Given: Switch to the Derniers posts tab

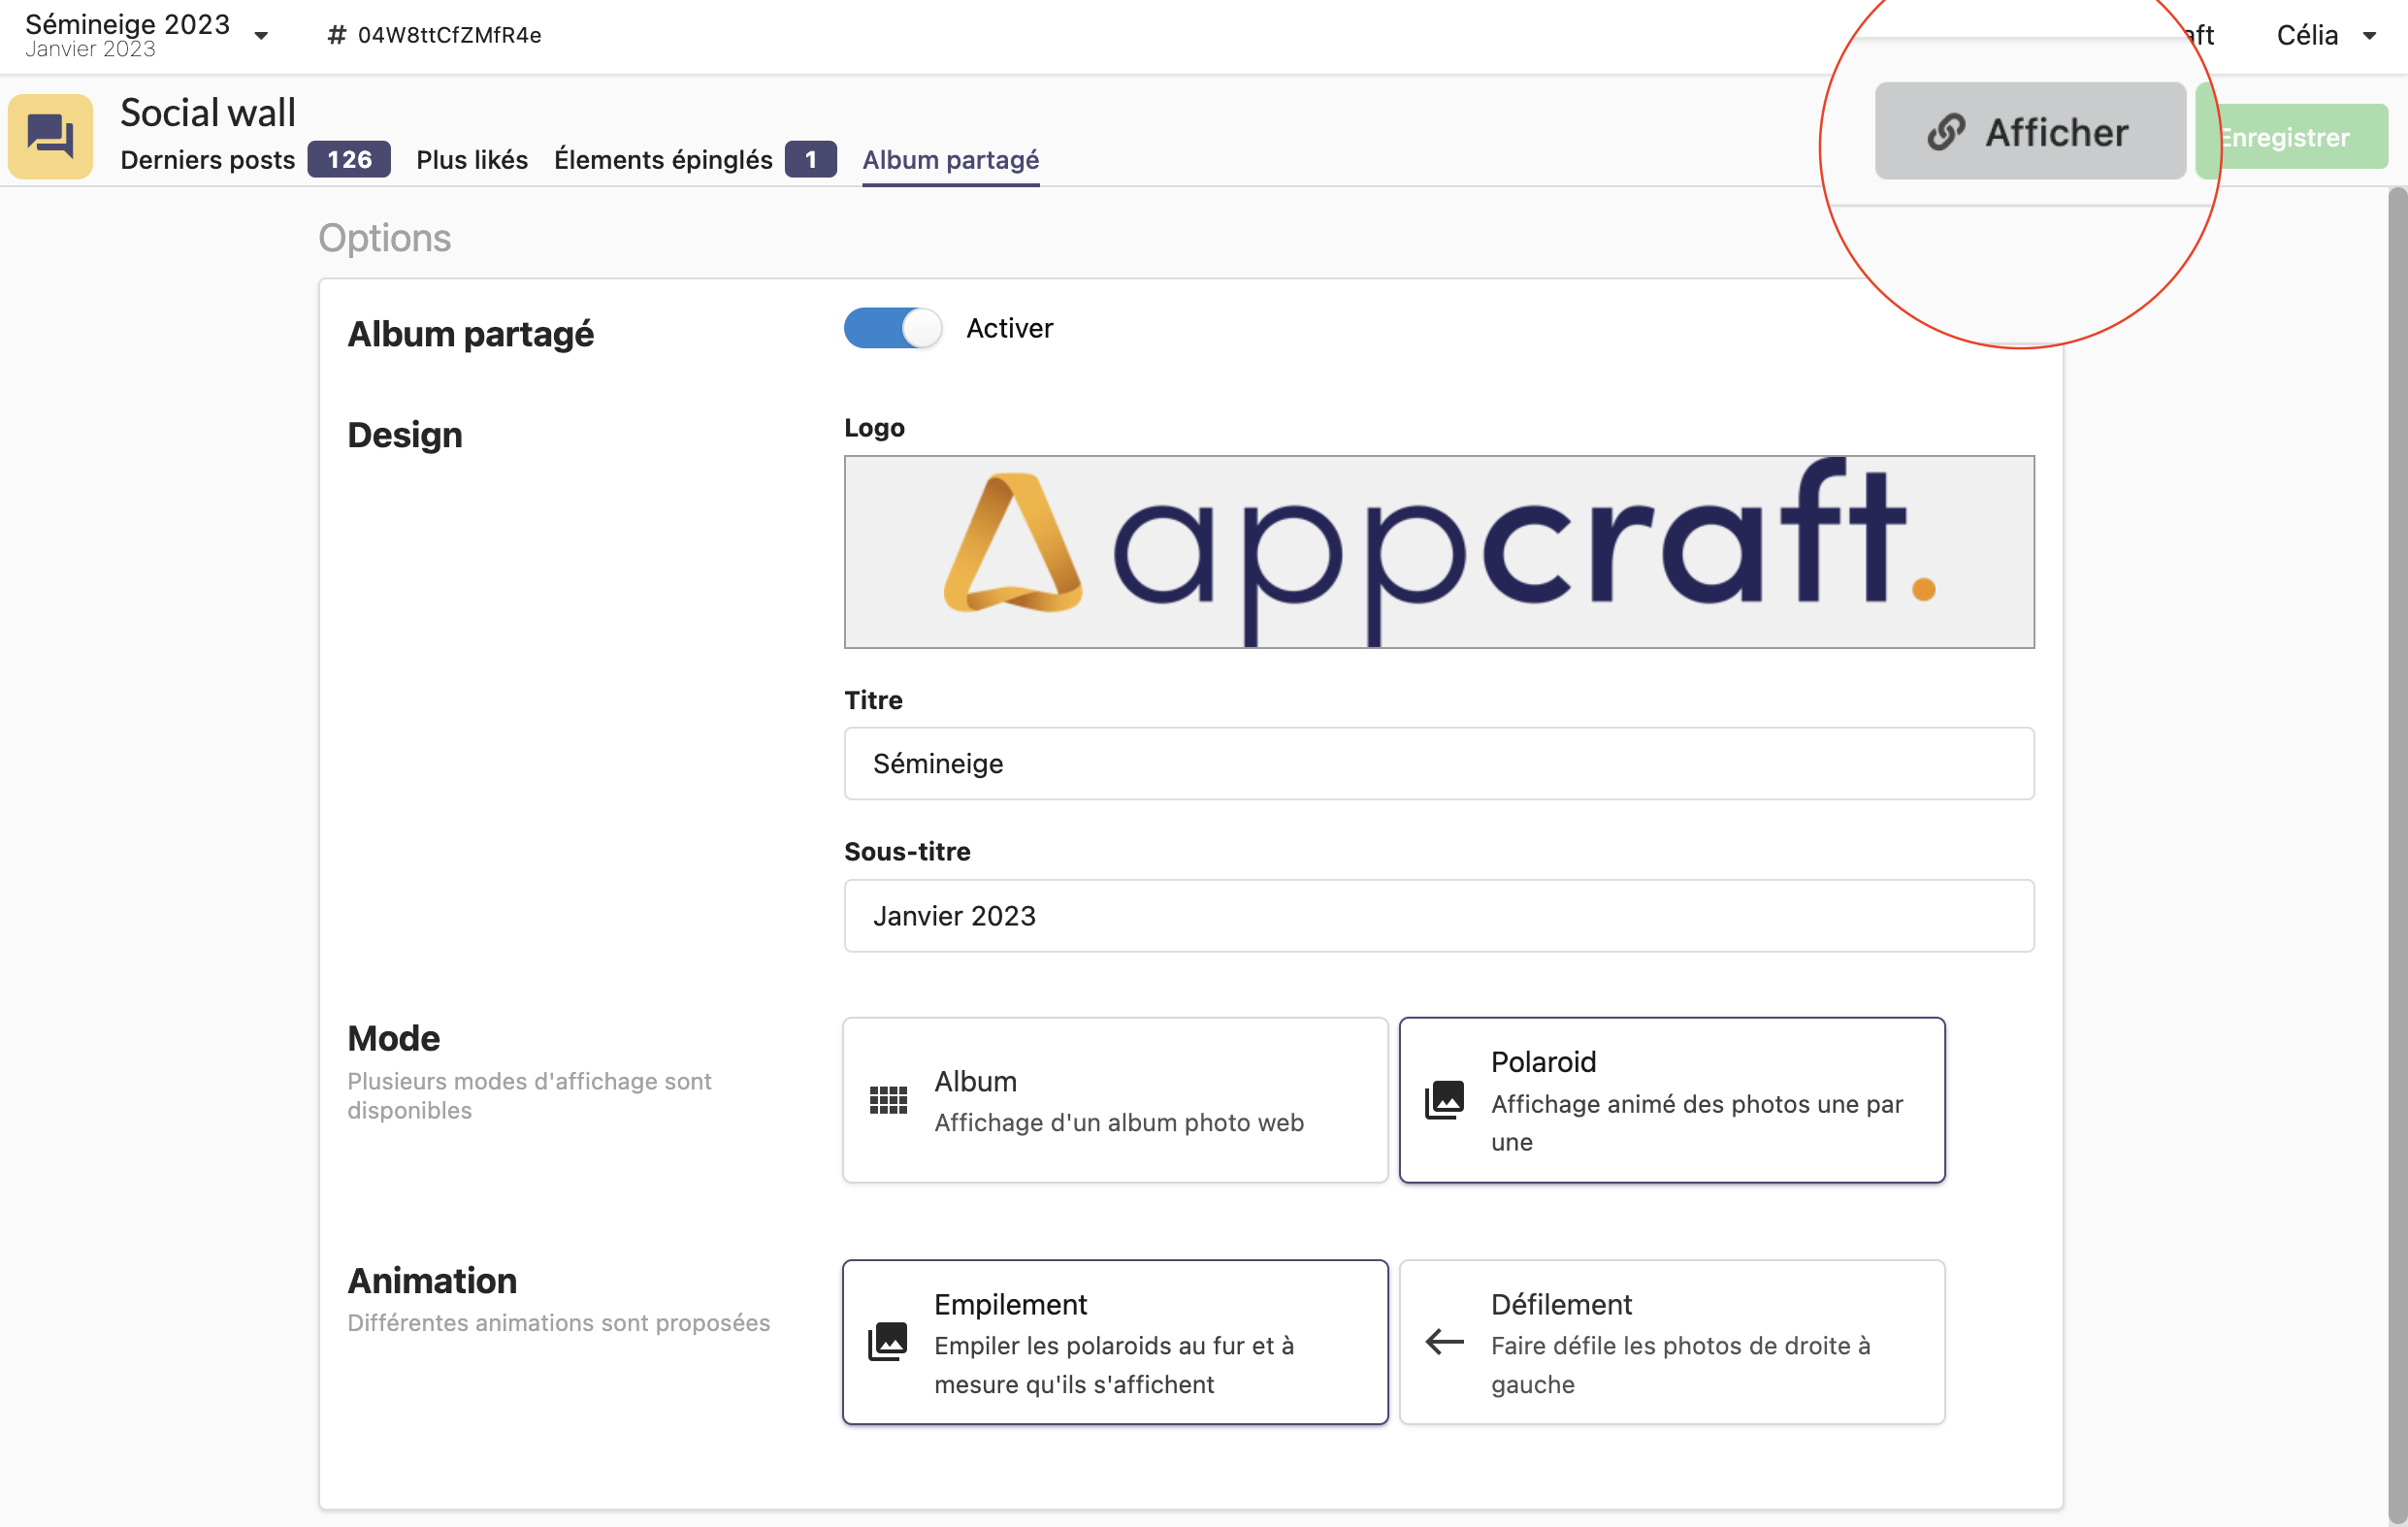Looking at the screenshot, I should (209, 160).
